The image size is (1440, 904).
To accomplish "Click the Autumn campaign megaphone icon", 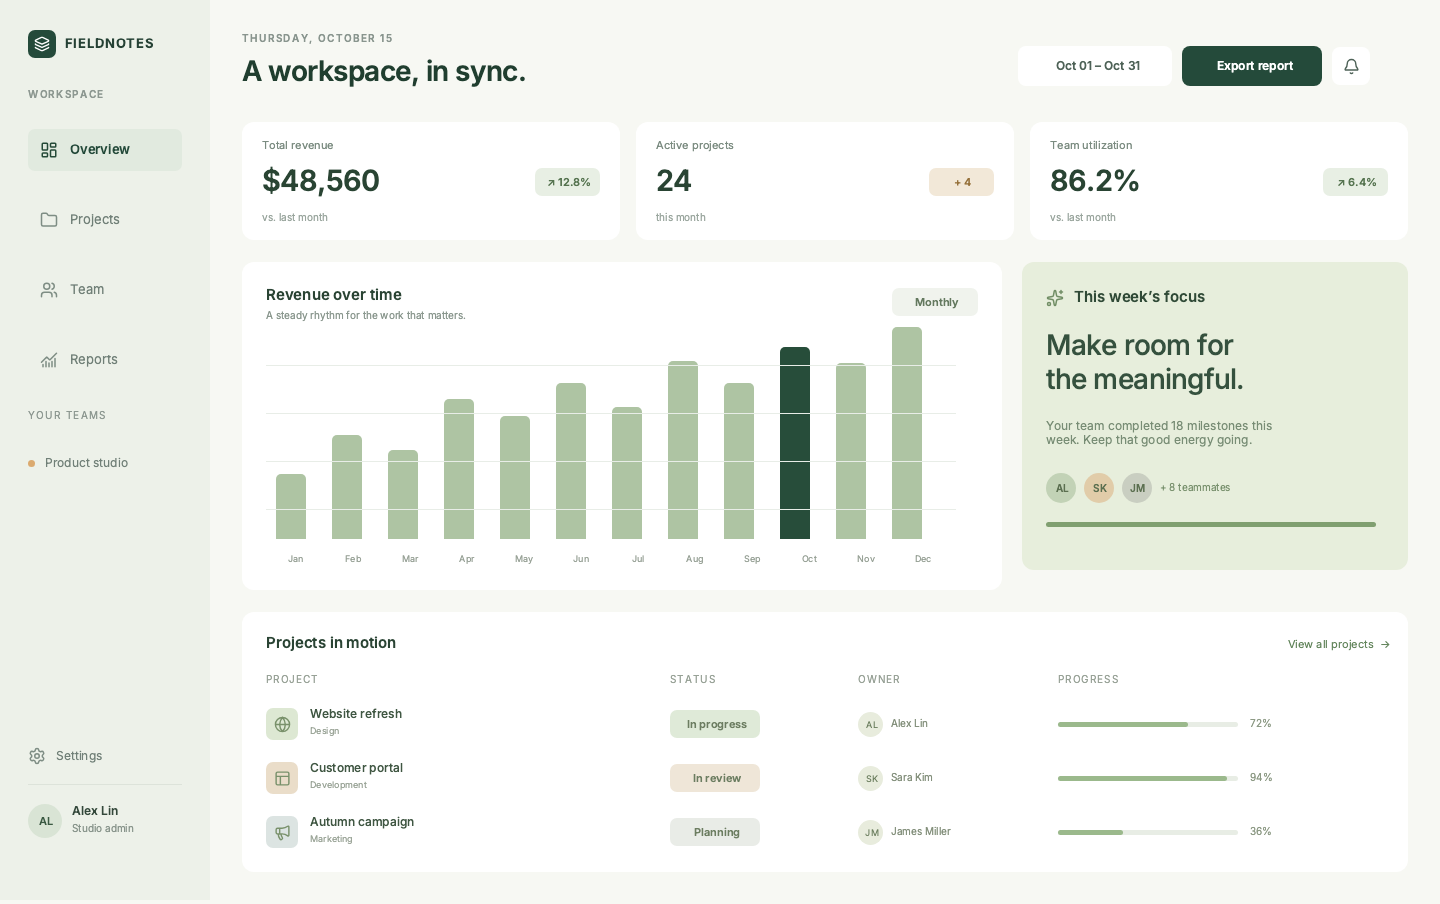I will [282, 832].
